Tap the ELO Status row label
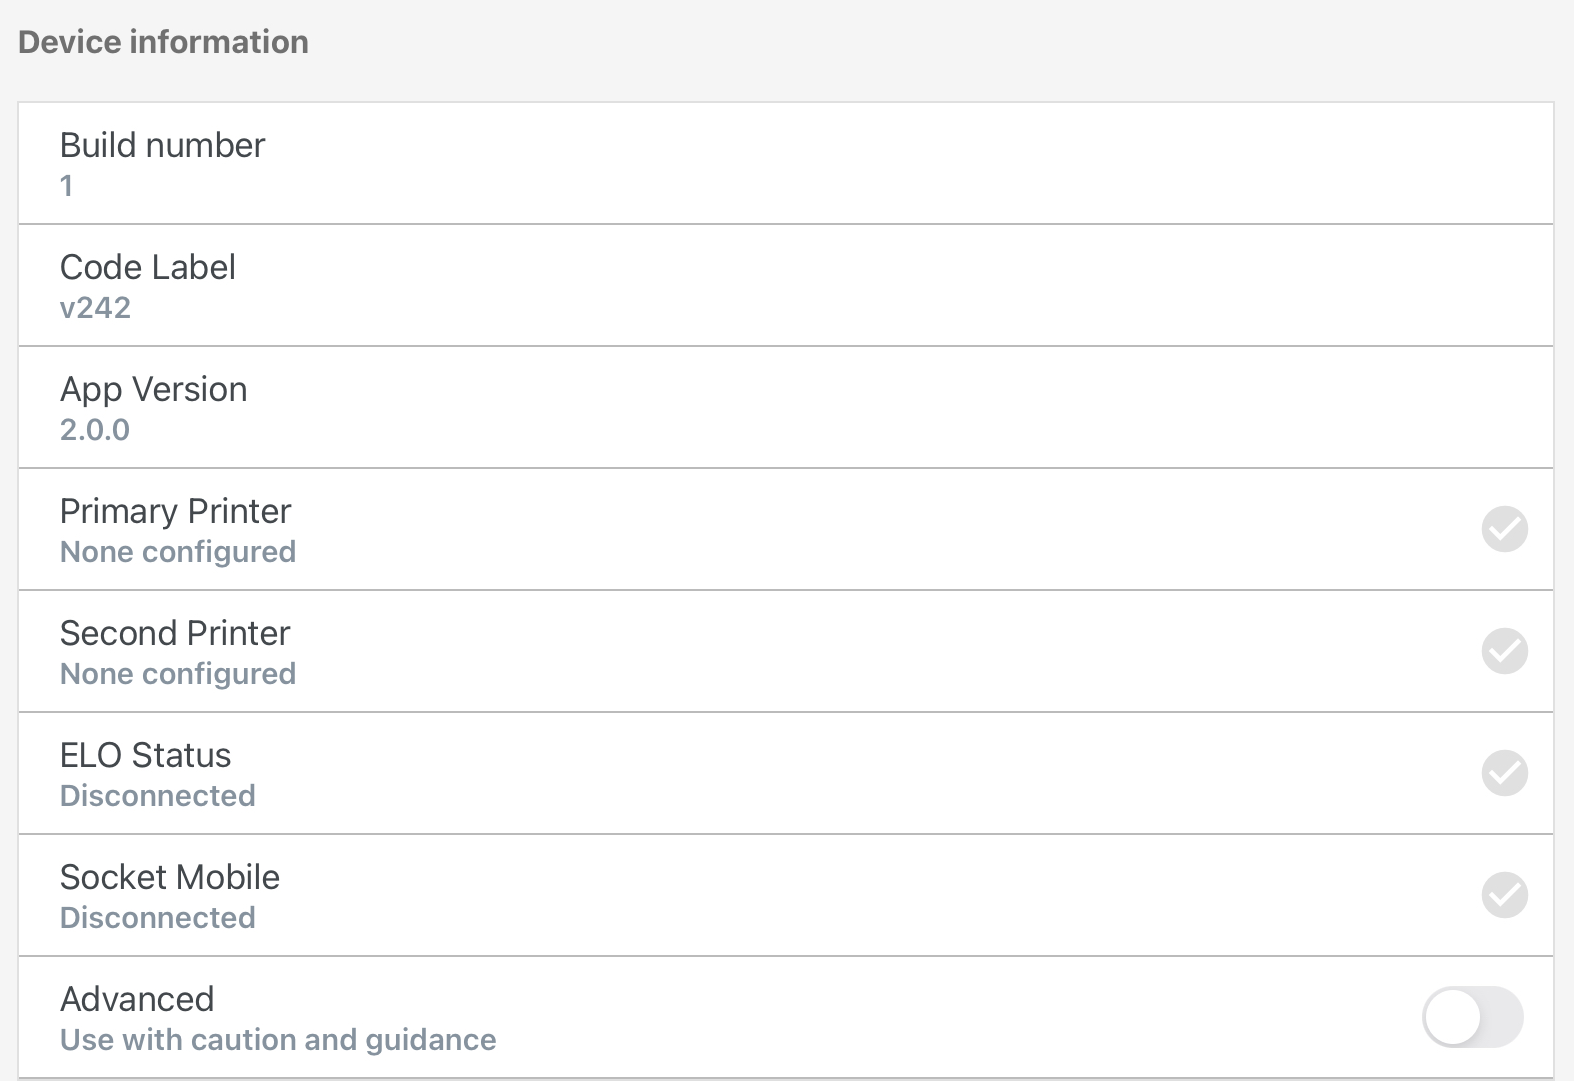This screenshot has width=1574, height=1081. 145,755
